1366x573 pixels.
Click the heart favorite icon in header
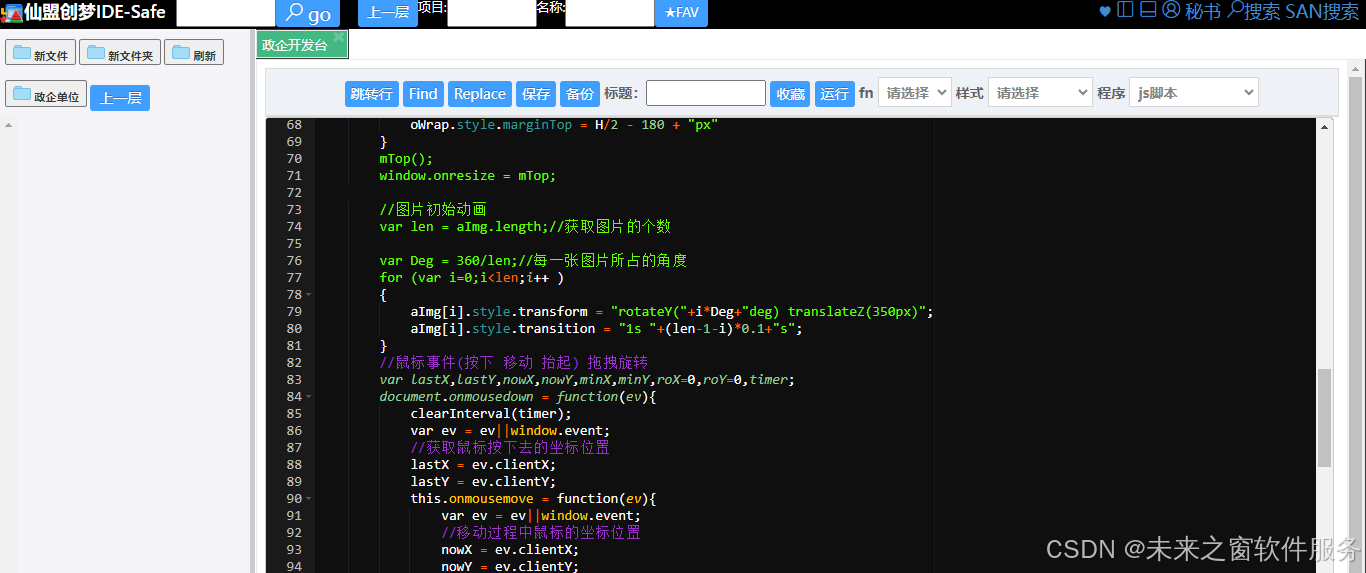pyautogui.click(x=1105, y=11)
